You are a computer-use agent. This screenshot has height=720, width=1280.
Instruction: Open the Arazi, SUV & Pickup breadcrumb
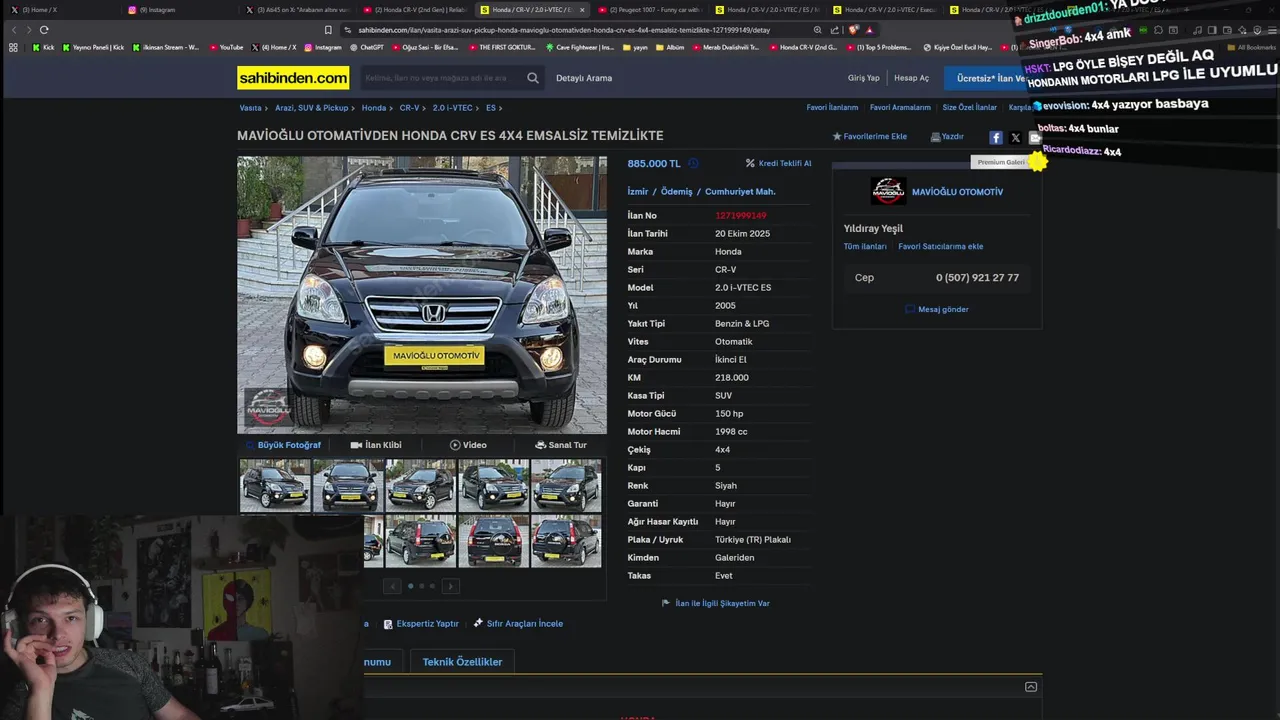[312, 108]
